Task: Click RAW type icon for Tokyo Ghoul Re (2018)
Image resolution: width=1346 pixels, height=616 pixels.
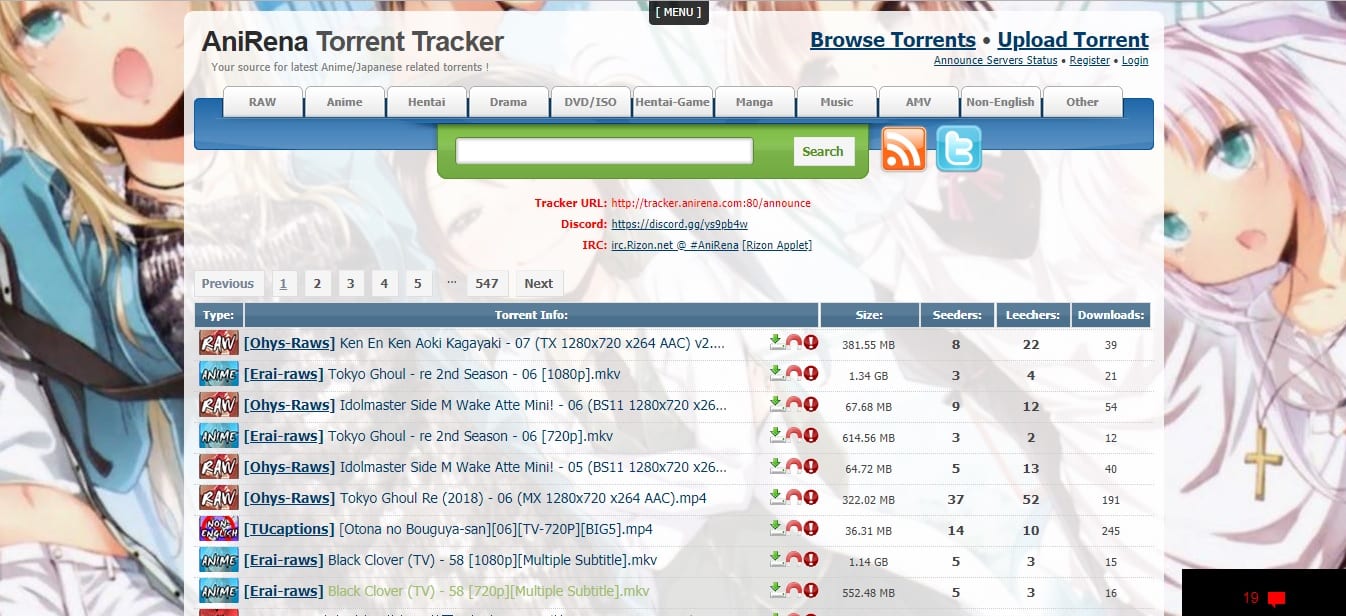Action: tap(218, 498)
